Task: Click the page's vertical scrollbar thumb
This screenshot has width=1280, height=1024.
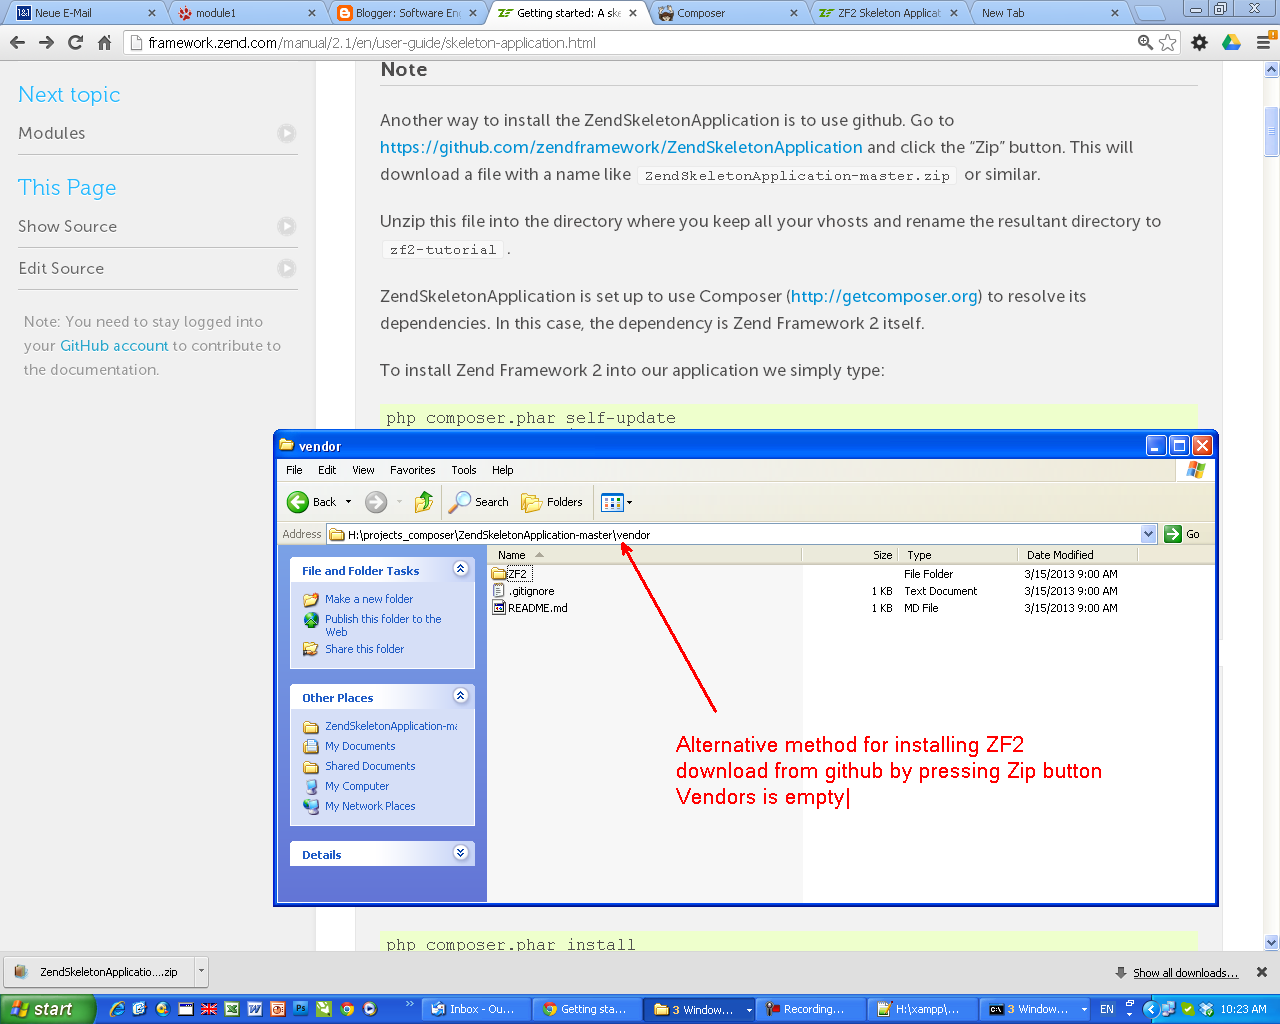Action: pos(1272,130)
